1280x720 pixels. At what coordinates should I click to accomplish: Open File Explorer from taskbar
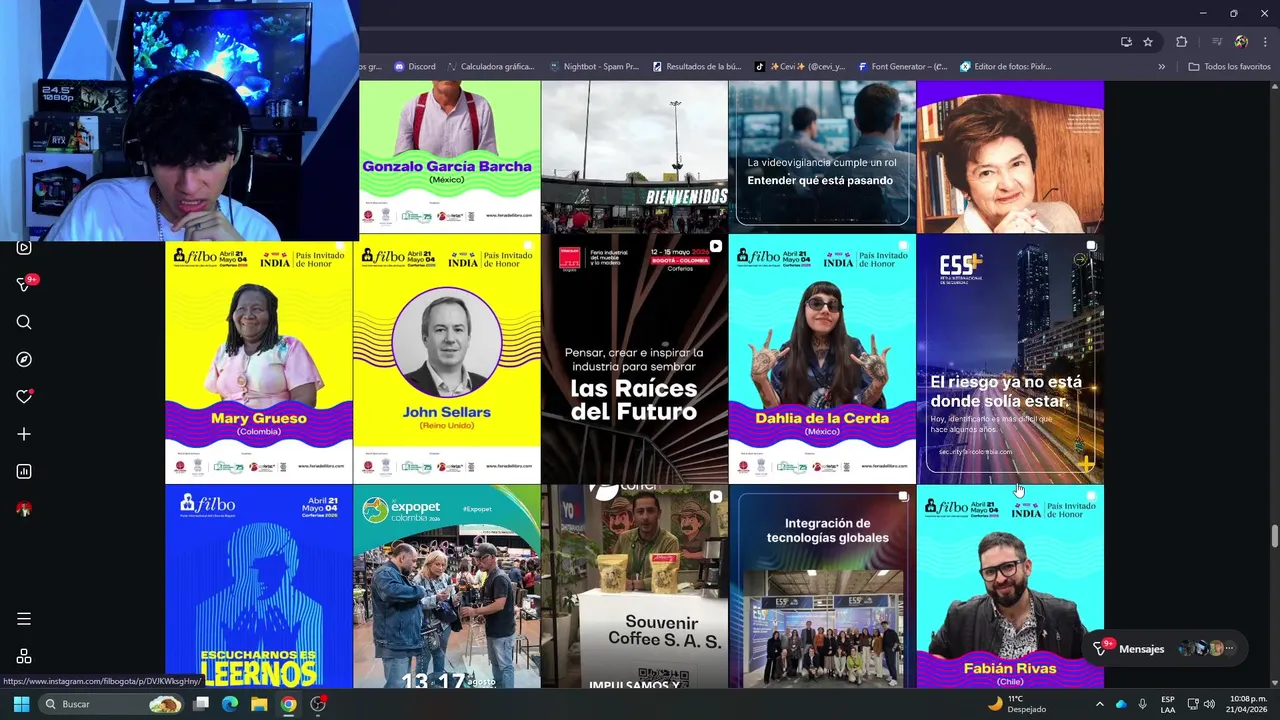click(x=259, y=704)
